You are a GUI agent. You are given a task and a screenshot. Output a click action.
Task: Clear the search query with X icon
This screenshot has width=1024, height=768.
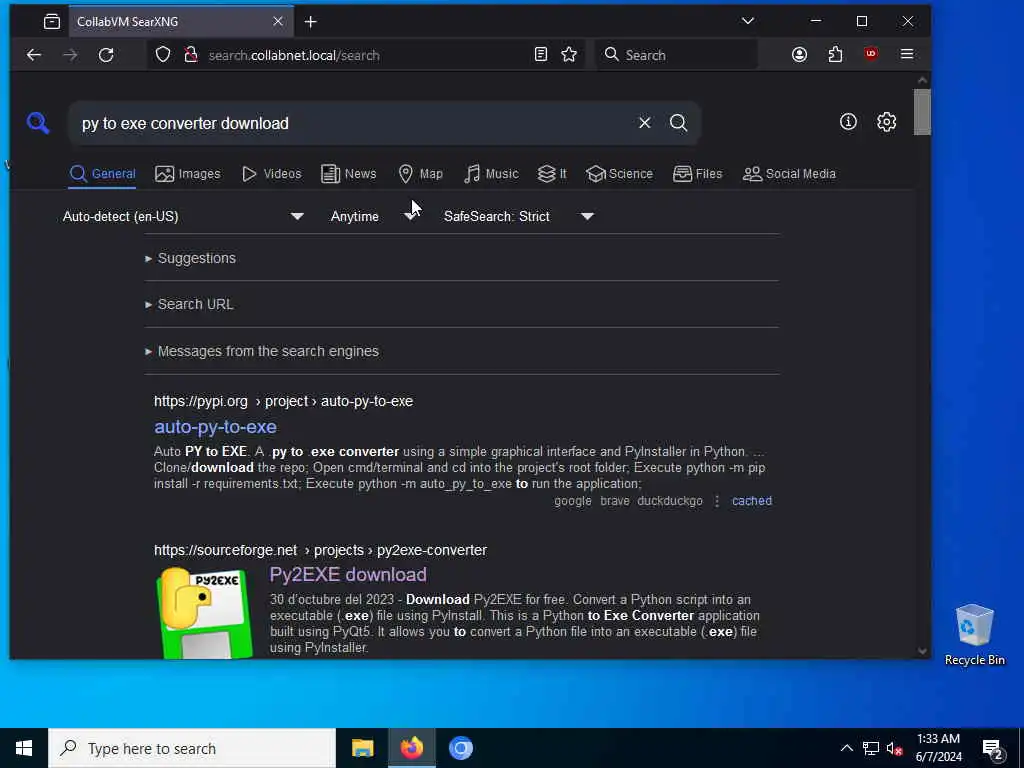coord(645,123)
